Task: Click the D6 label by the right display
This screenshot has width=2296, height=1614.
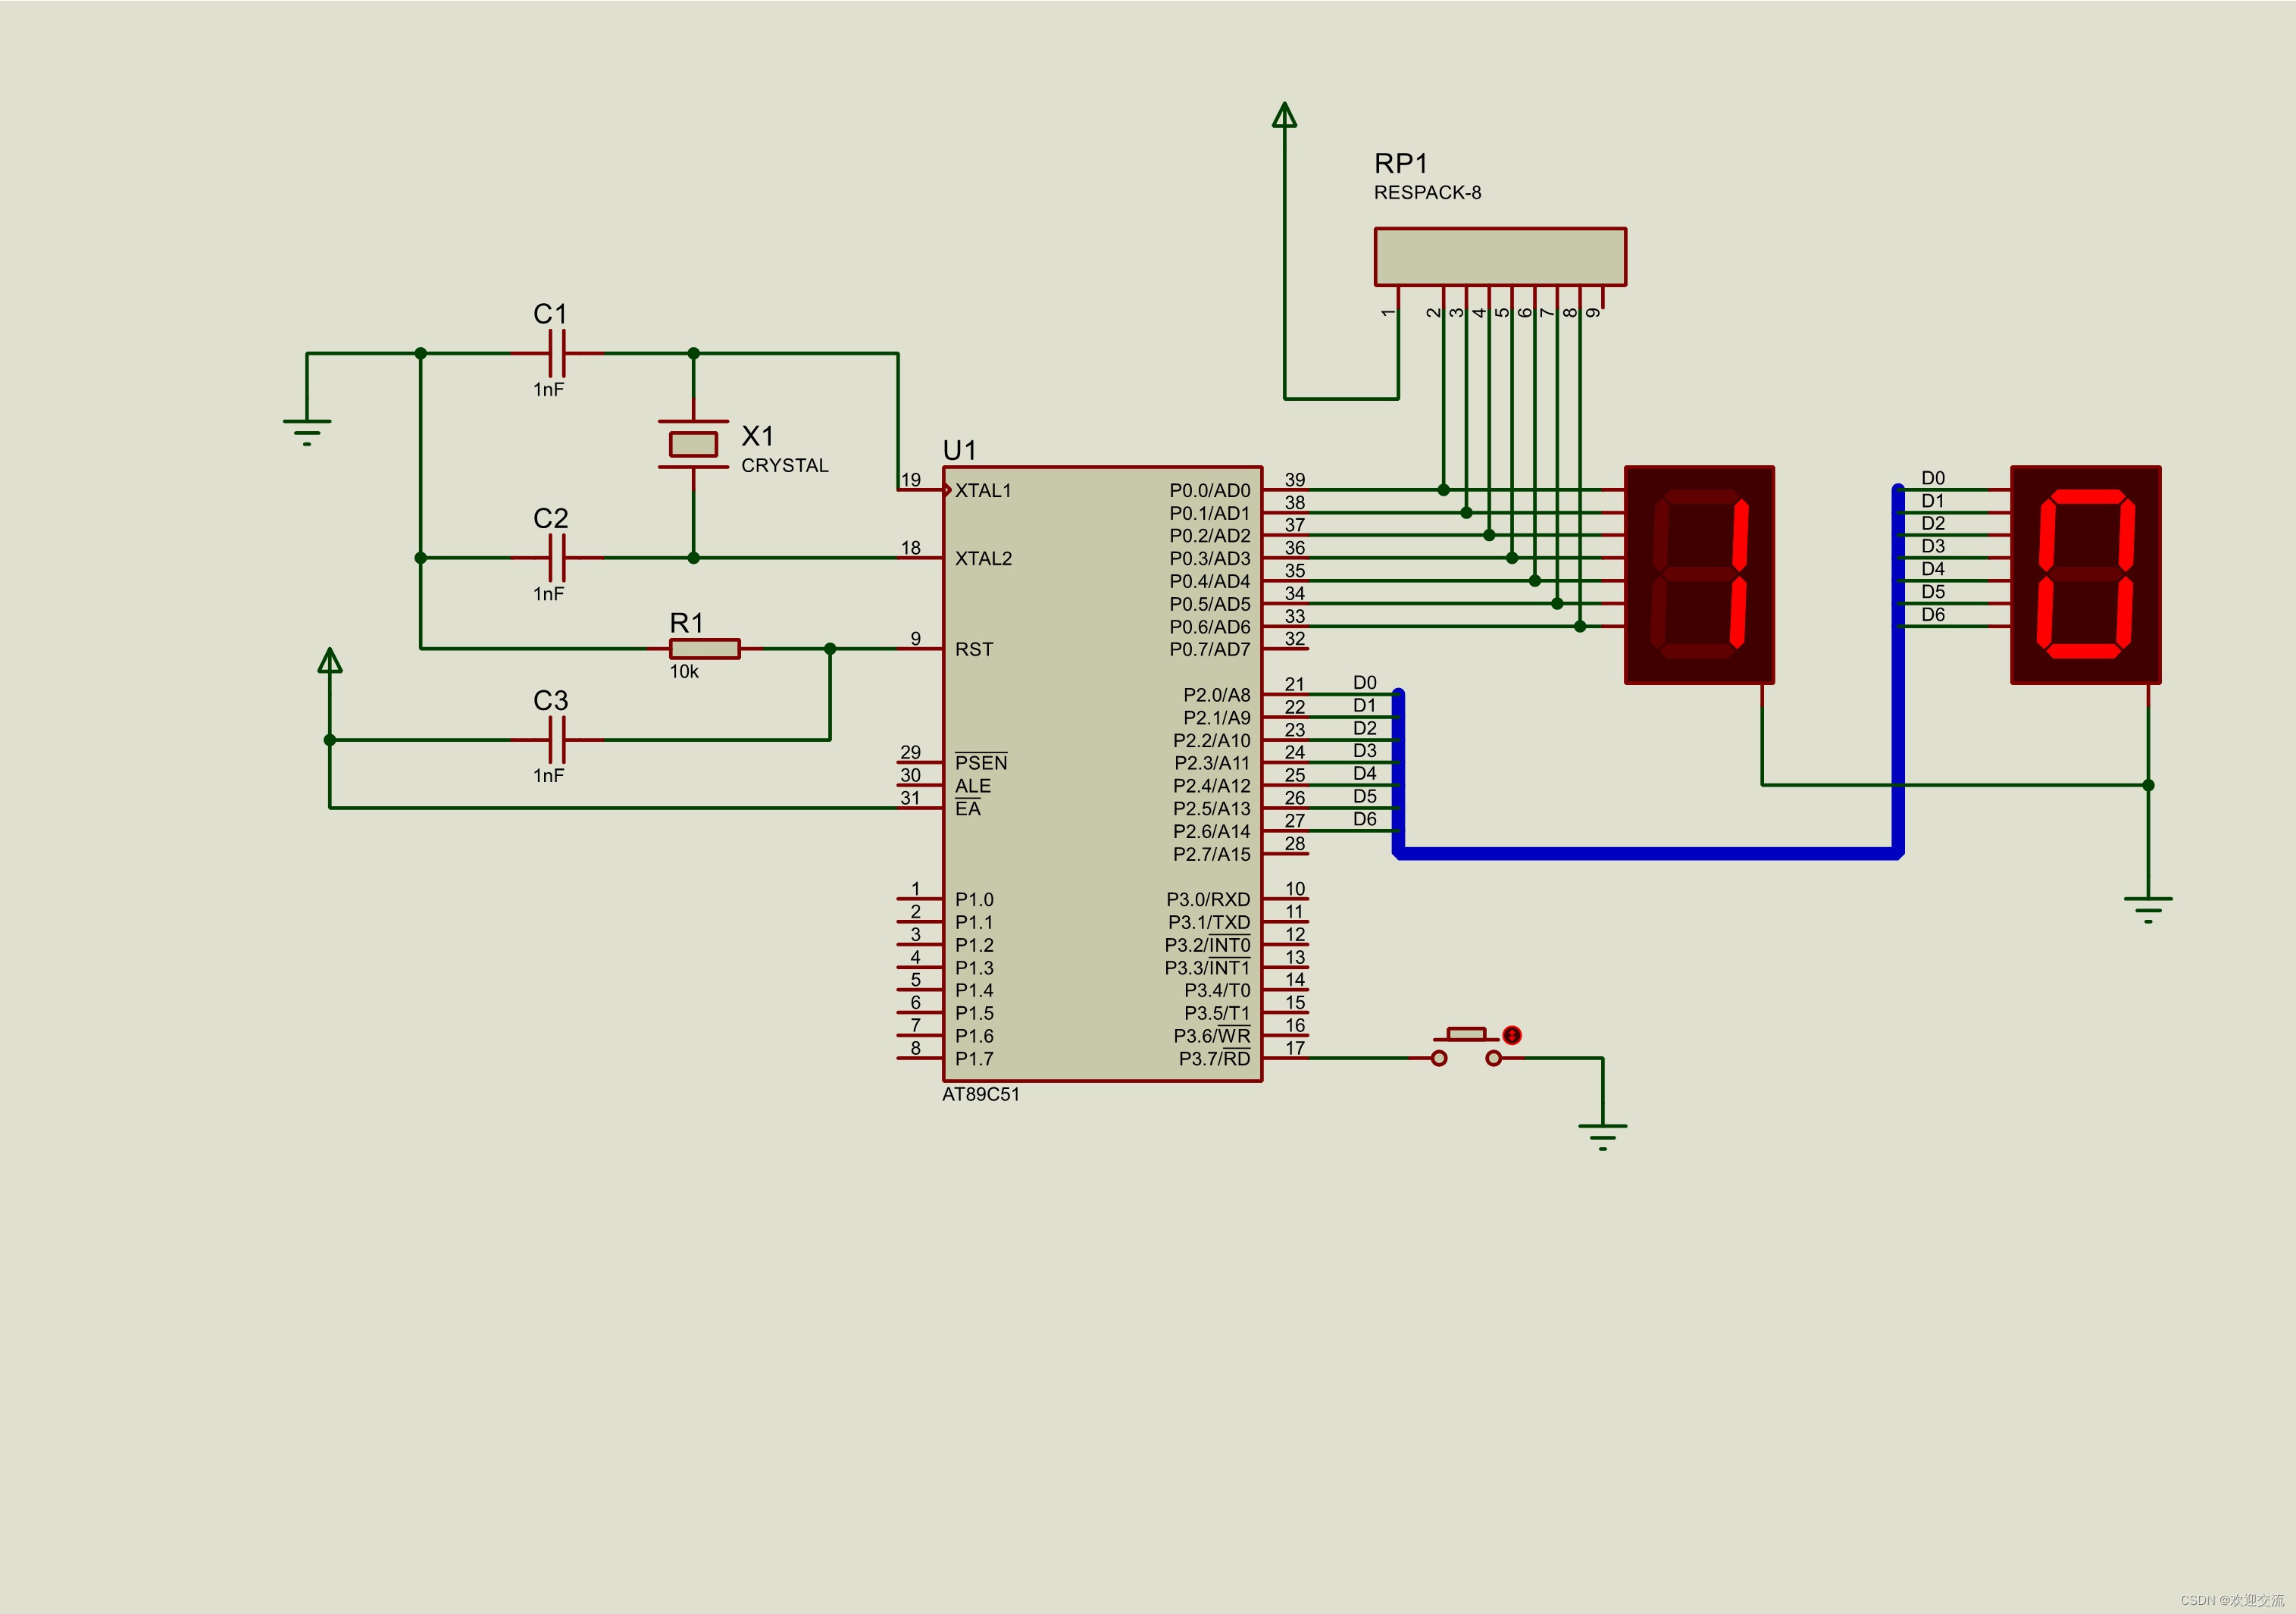Action: (x=1933, y=614)
